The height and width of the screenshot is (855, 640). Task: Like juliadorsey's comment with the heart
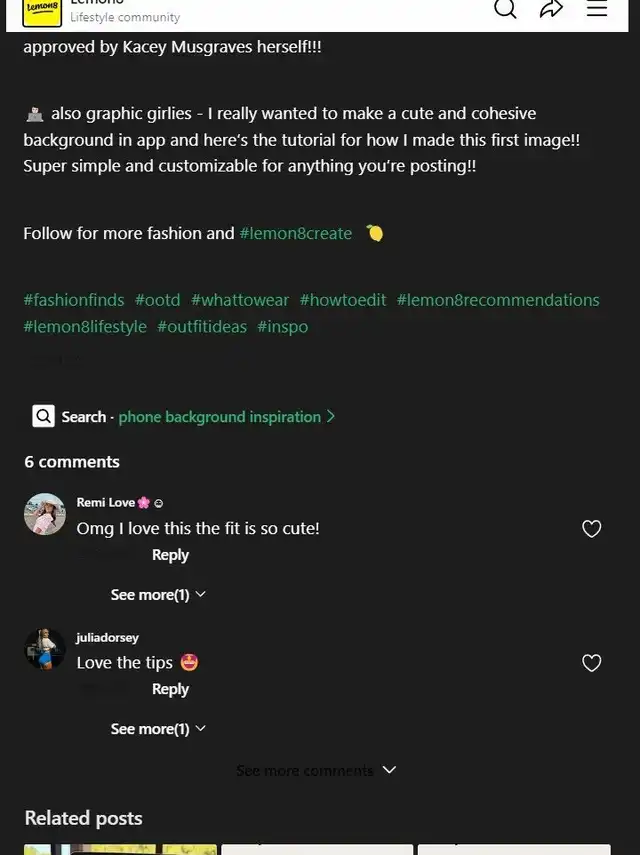(x=592, y=663)
